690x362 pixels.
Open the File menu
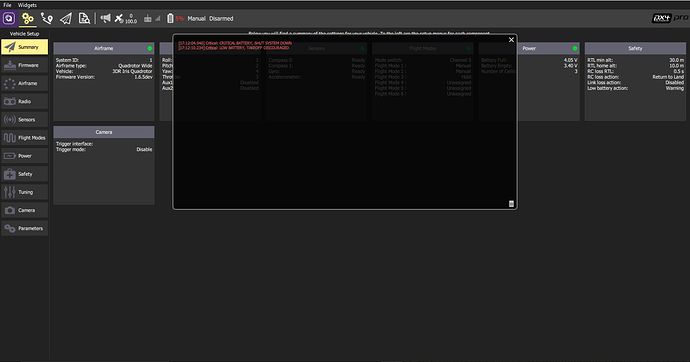tap(7, 5)
